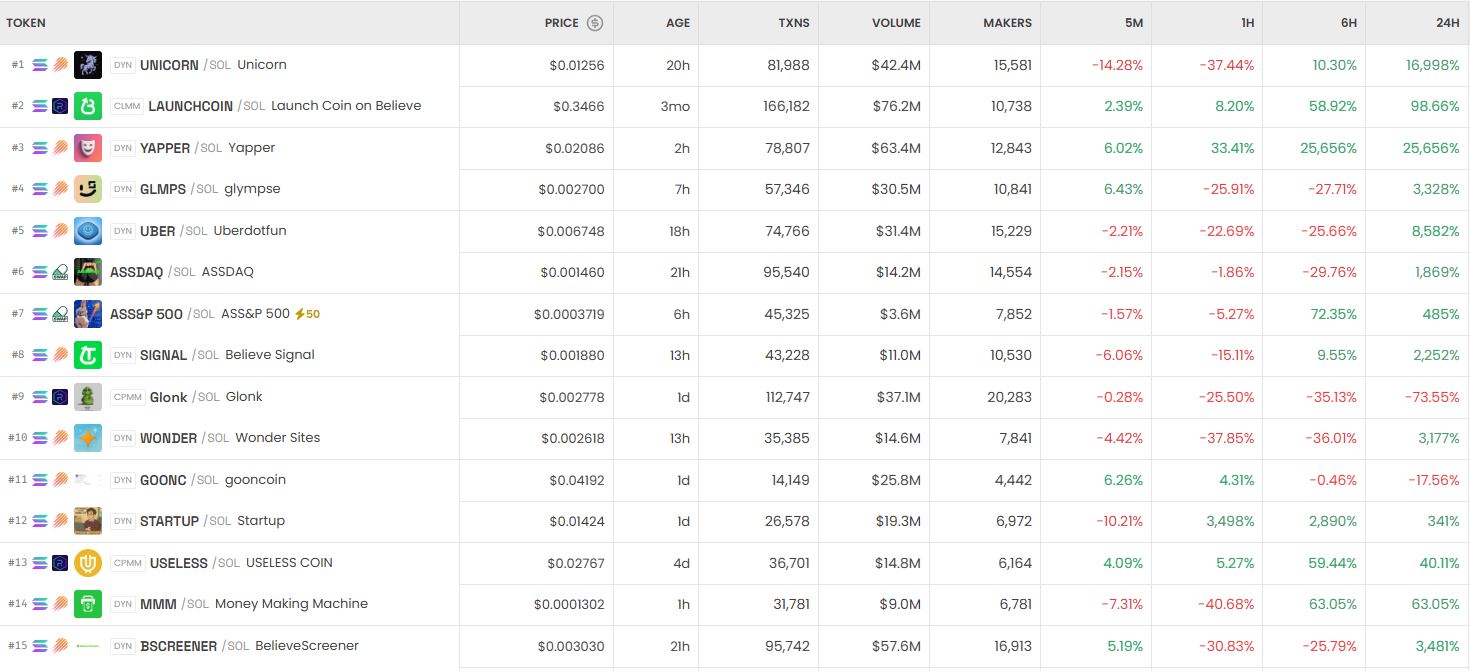
Task: Click LAUNCHCOIN volume $76.2M
Action: (x=896, y=106)
